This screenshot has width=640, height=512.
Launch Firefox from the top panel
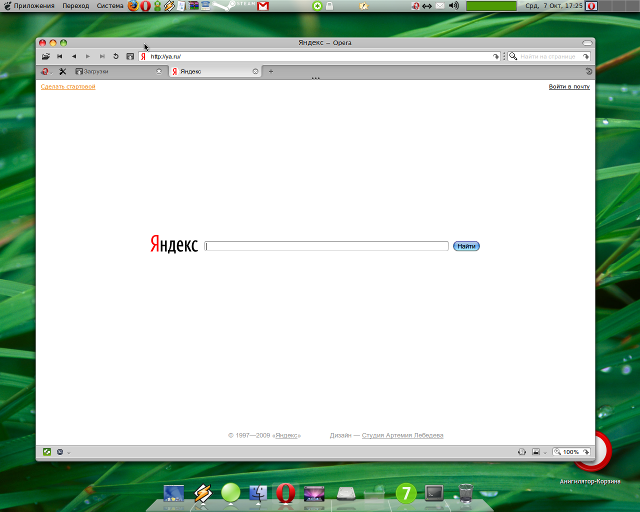coord(133,6)
